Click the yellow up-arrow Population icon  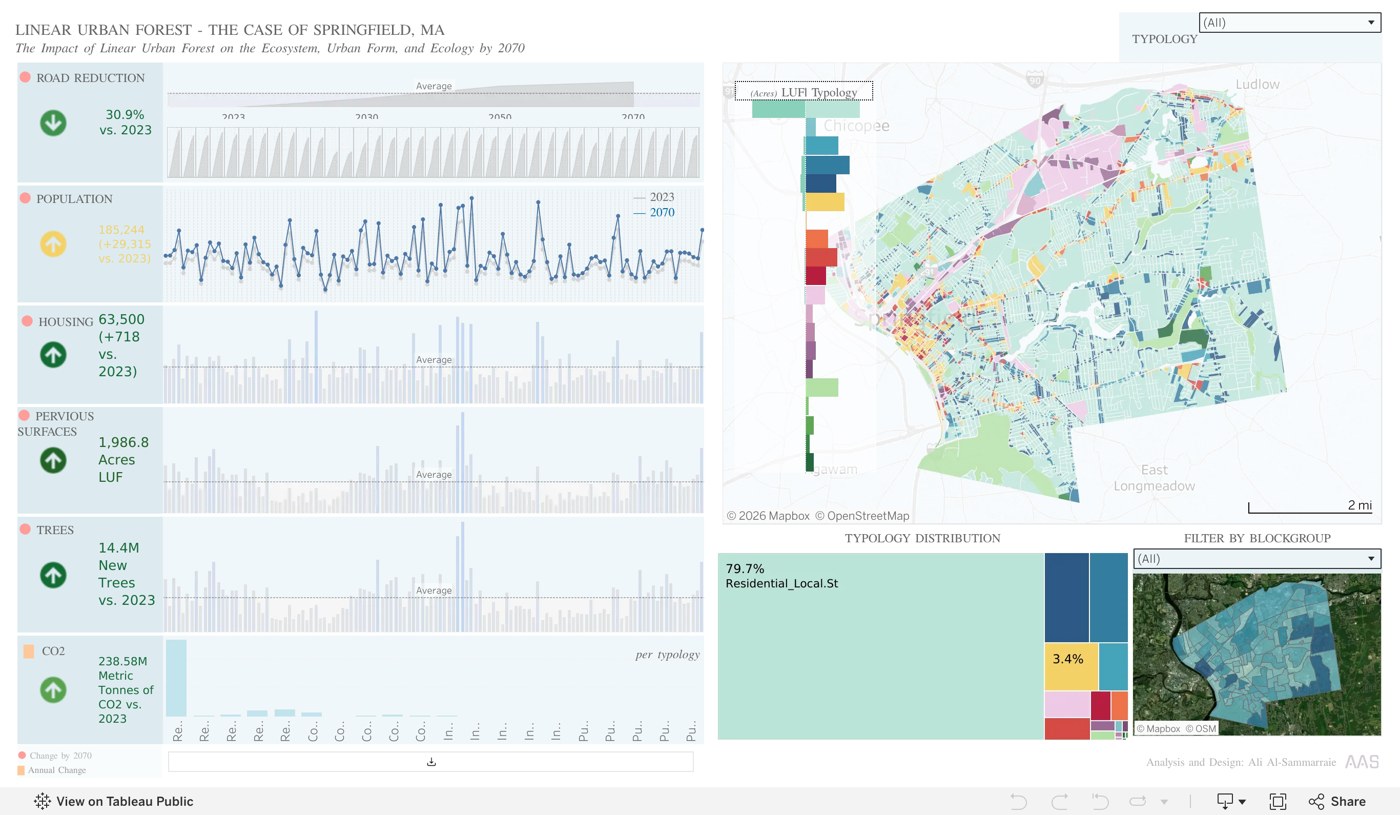click(53, 243)
